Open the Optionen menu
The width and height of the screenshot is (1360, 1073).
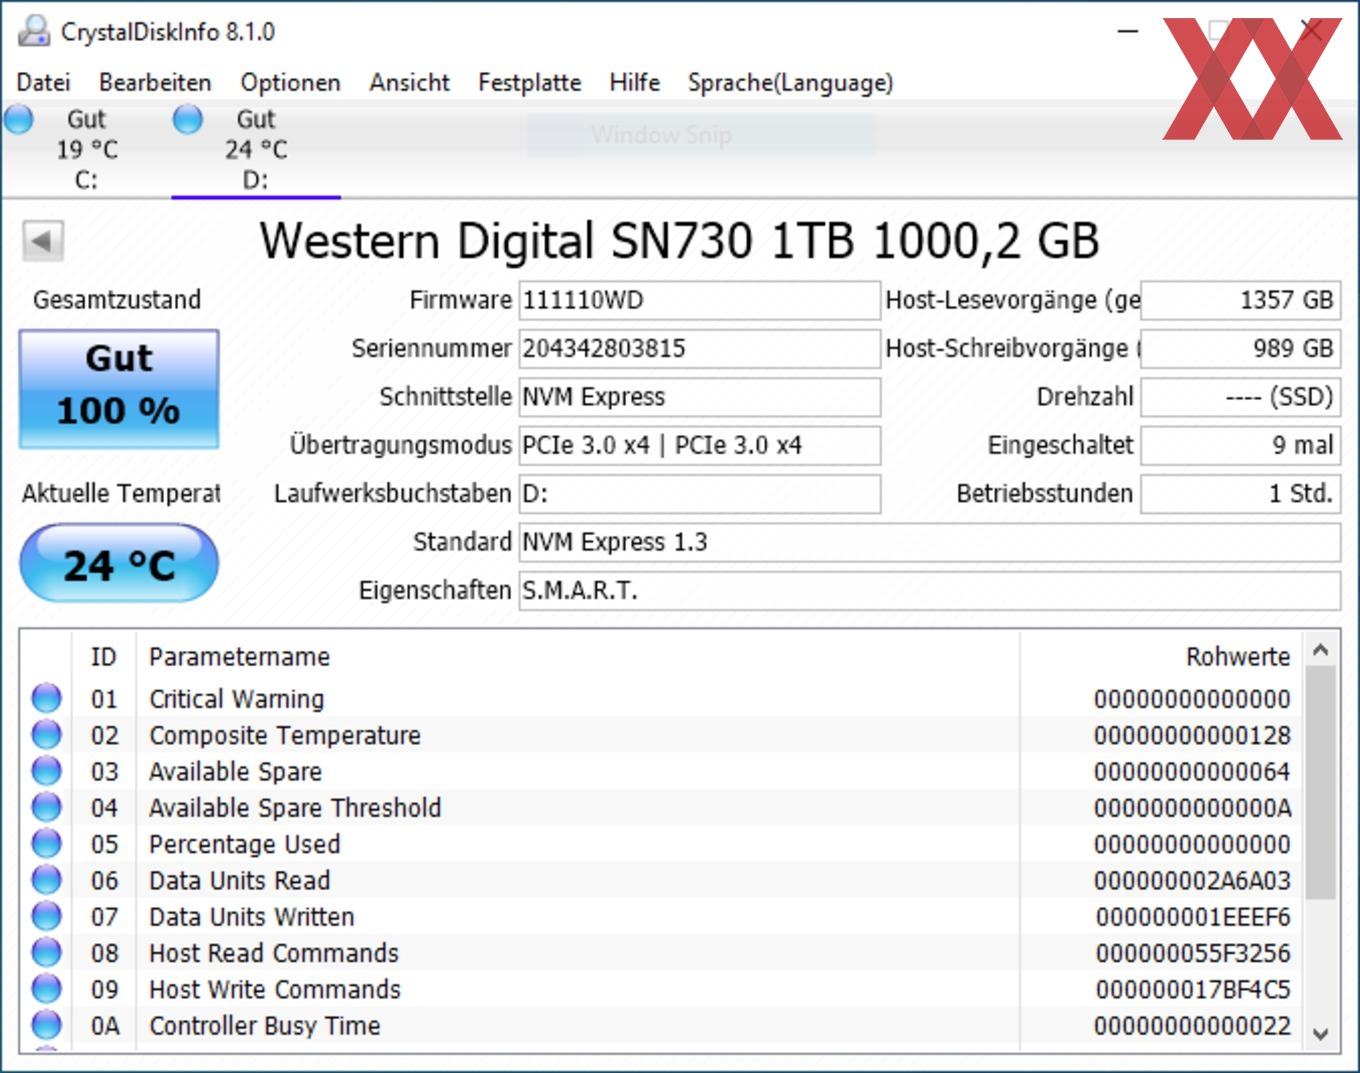click(290, 82)
